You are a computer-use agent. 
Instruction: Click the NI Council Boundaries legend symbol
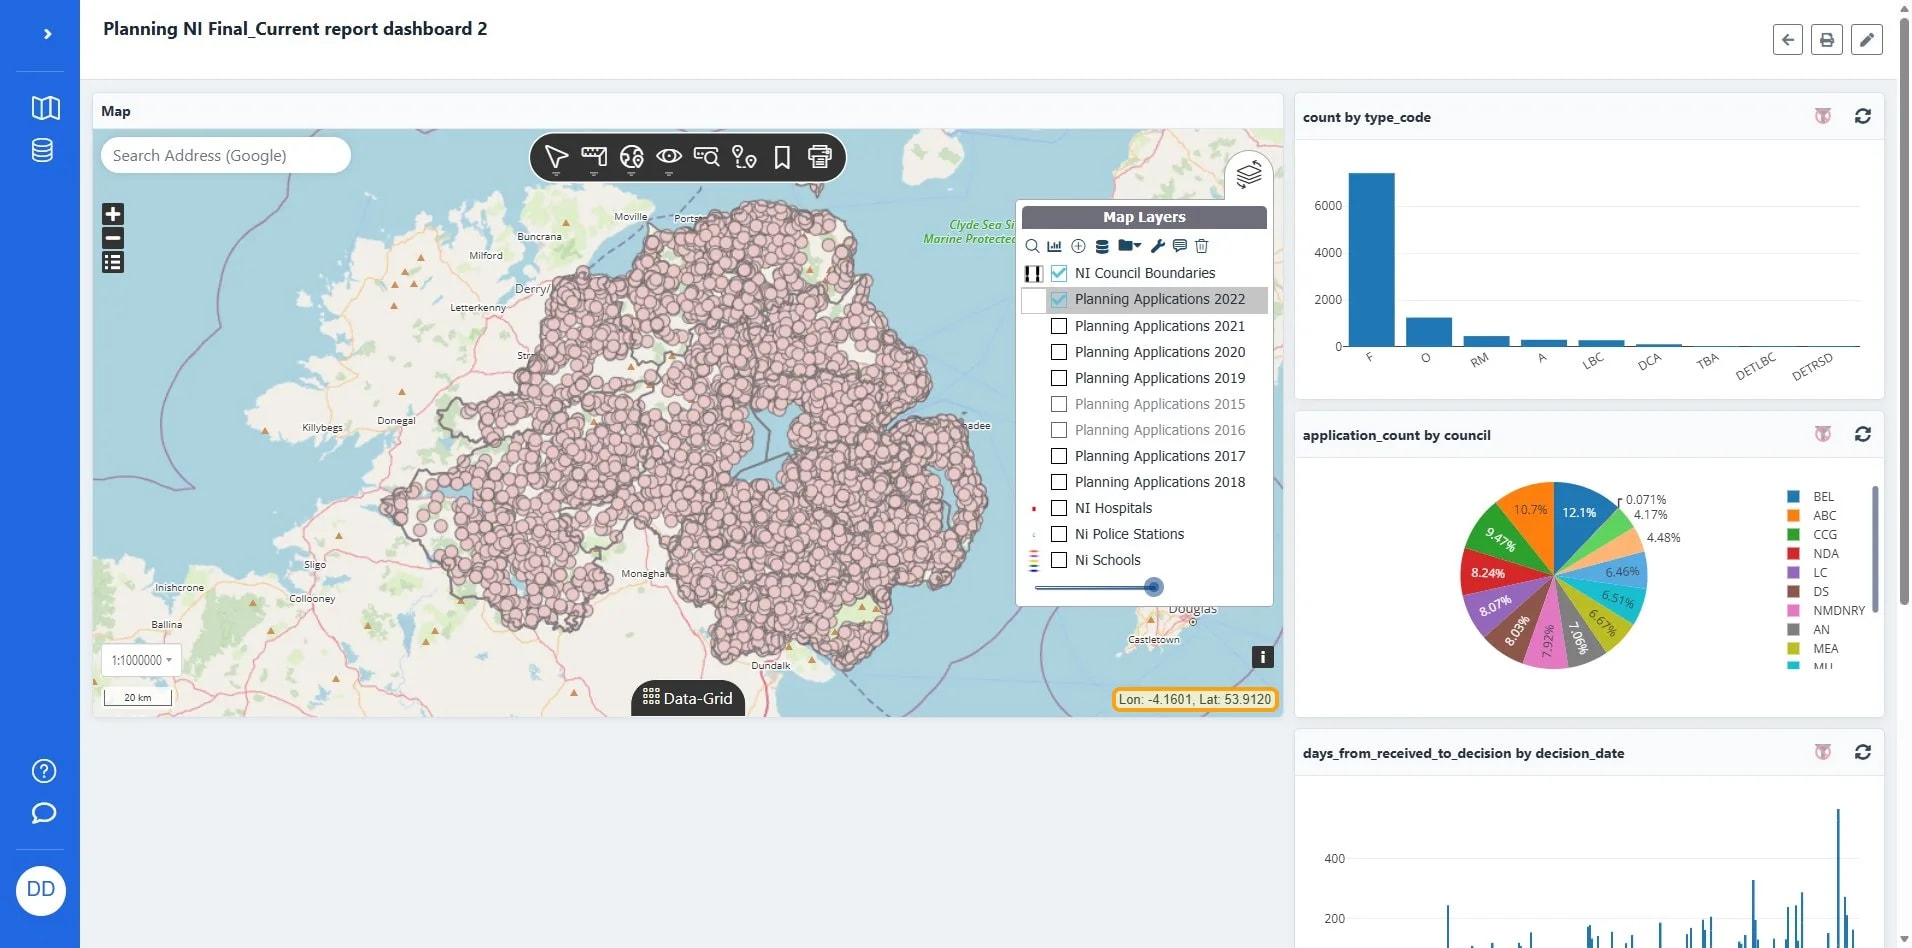(x=1033, y=273)
